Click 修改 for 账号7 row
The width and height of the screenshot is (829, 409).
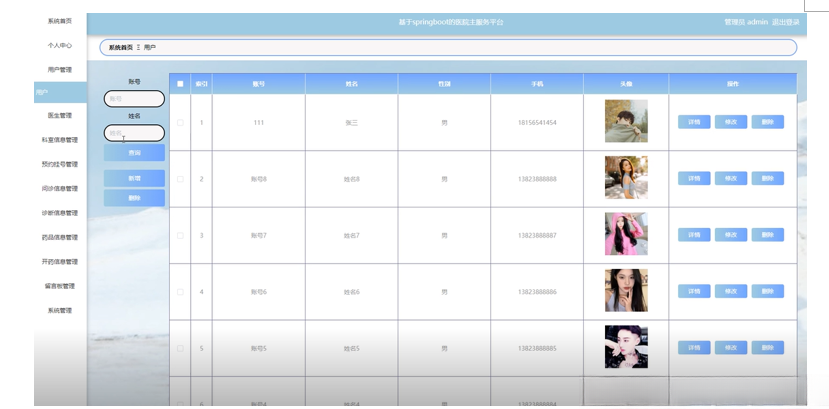point(731,235)
